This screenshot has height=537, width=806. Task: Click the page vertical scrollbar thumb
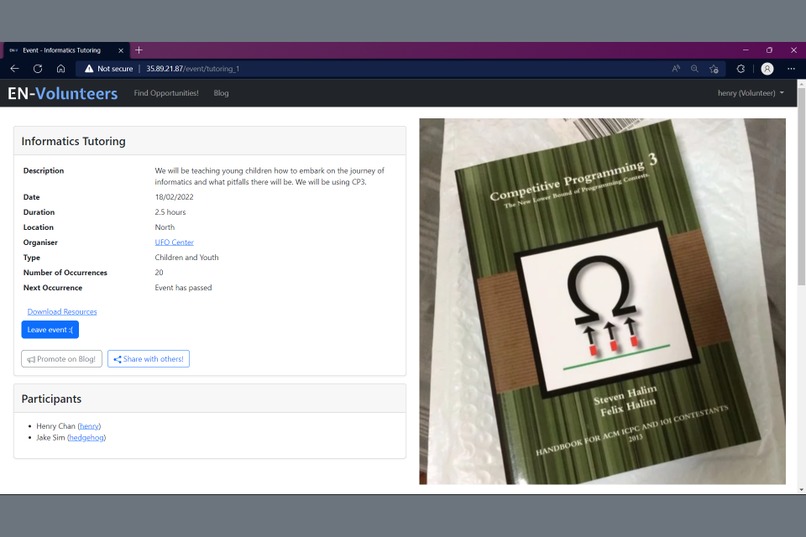pos(801,185)
